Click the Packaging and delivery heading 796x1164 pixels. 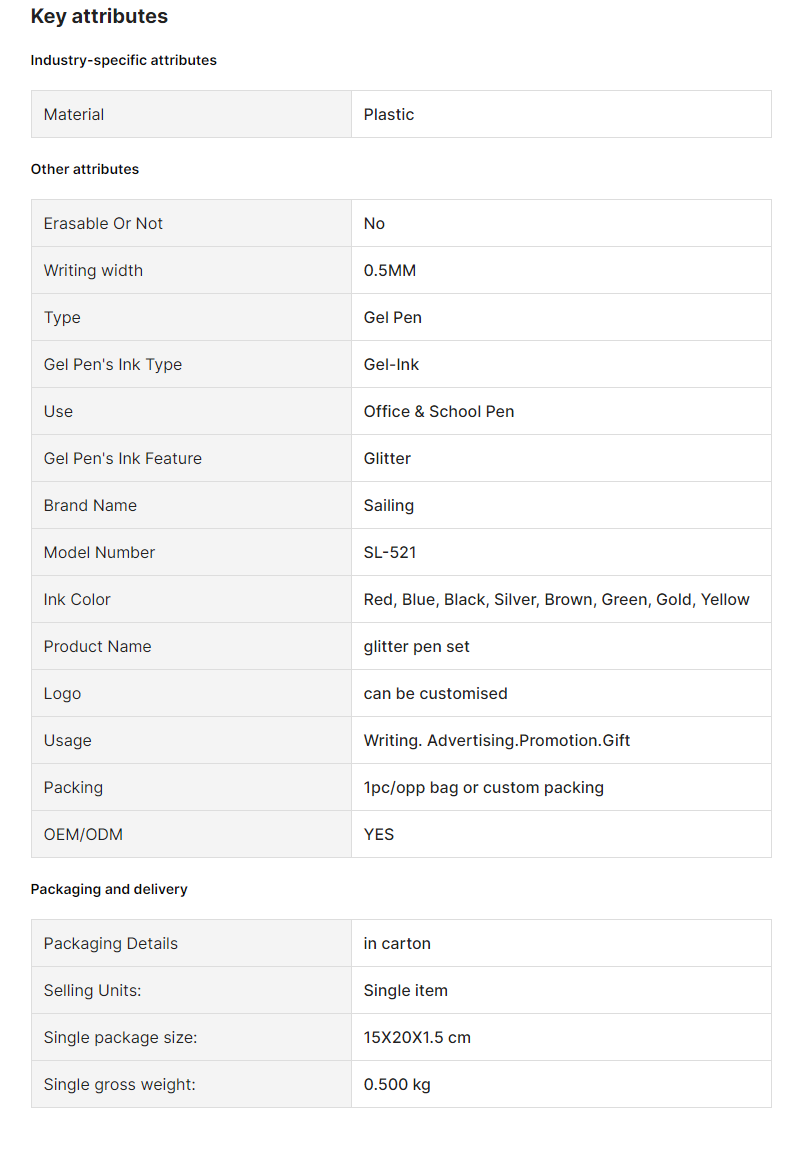point(108,889)
